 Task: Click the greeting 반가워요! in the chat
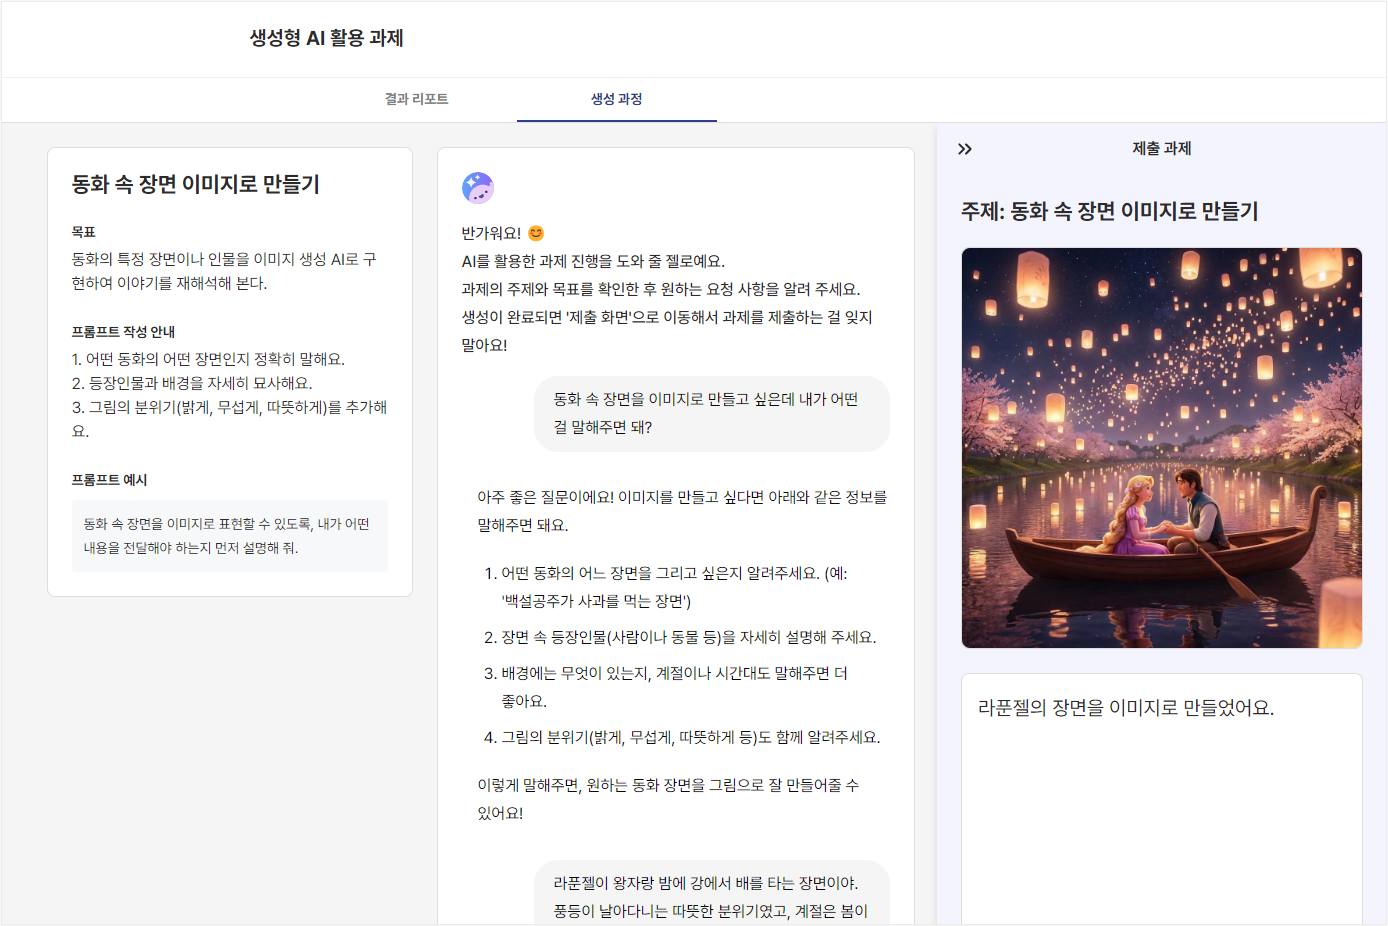[491, 233]
